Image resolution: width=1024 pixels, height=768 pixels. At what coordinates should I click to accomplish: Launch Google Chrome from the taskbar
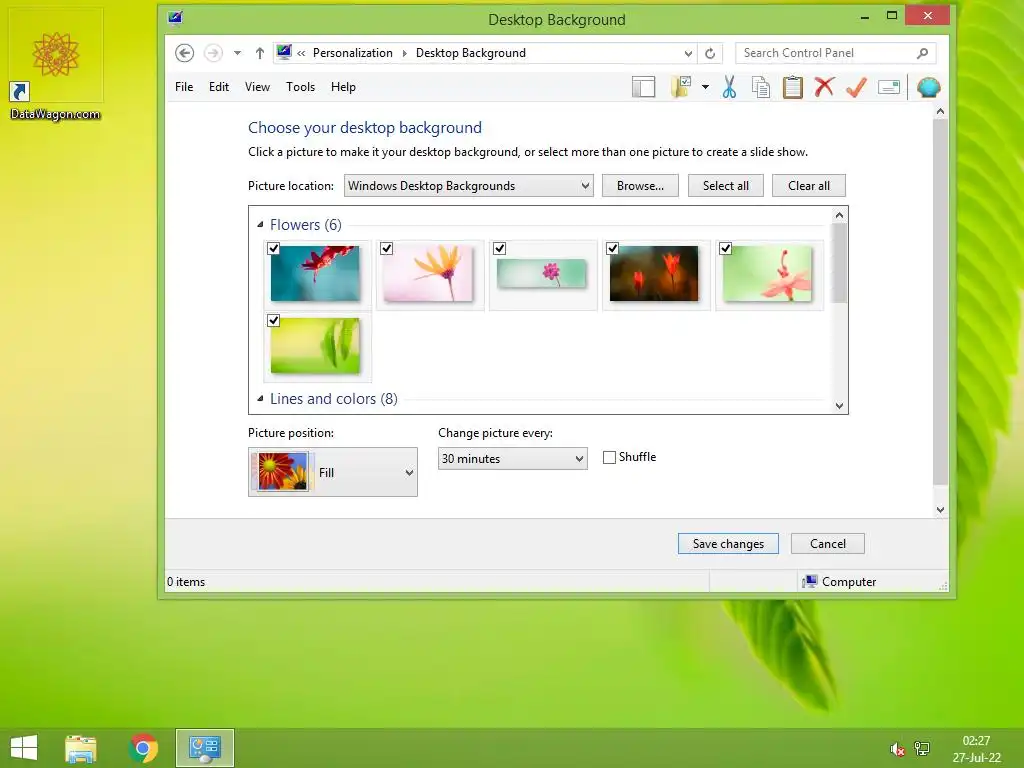(143, 748)
